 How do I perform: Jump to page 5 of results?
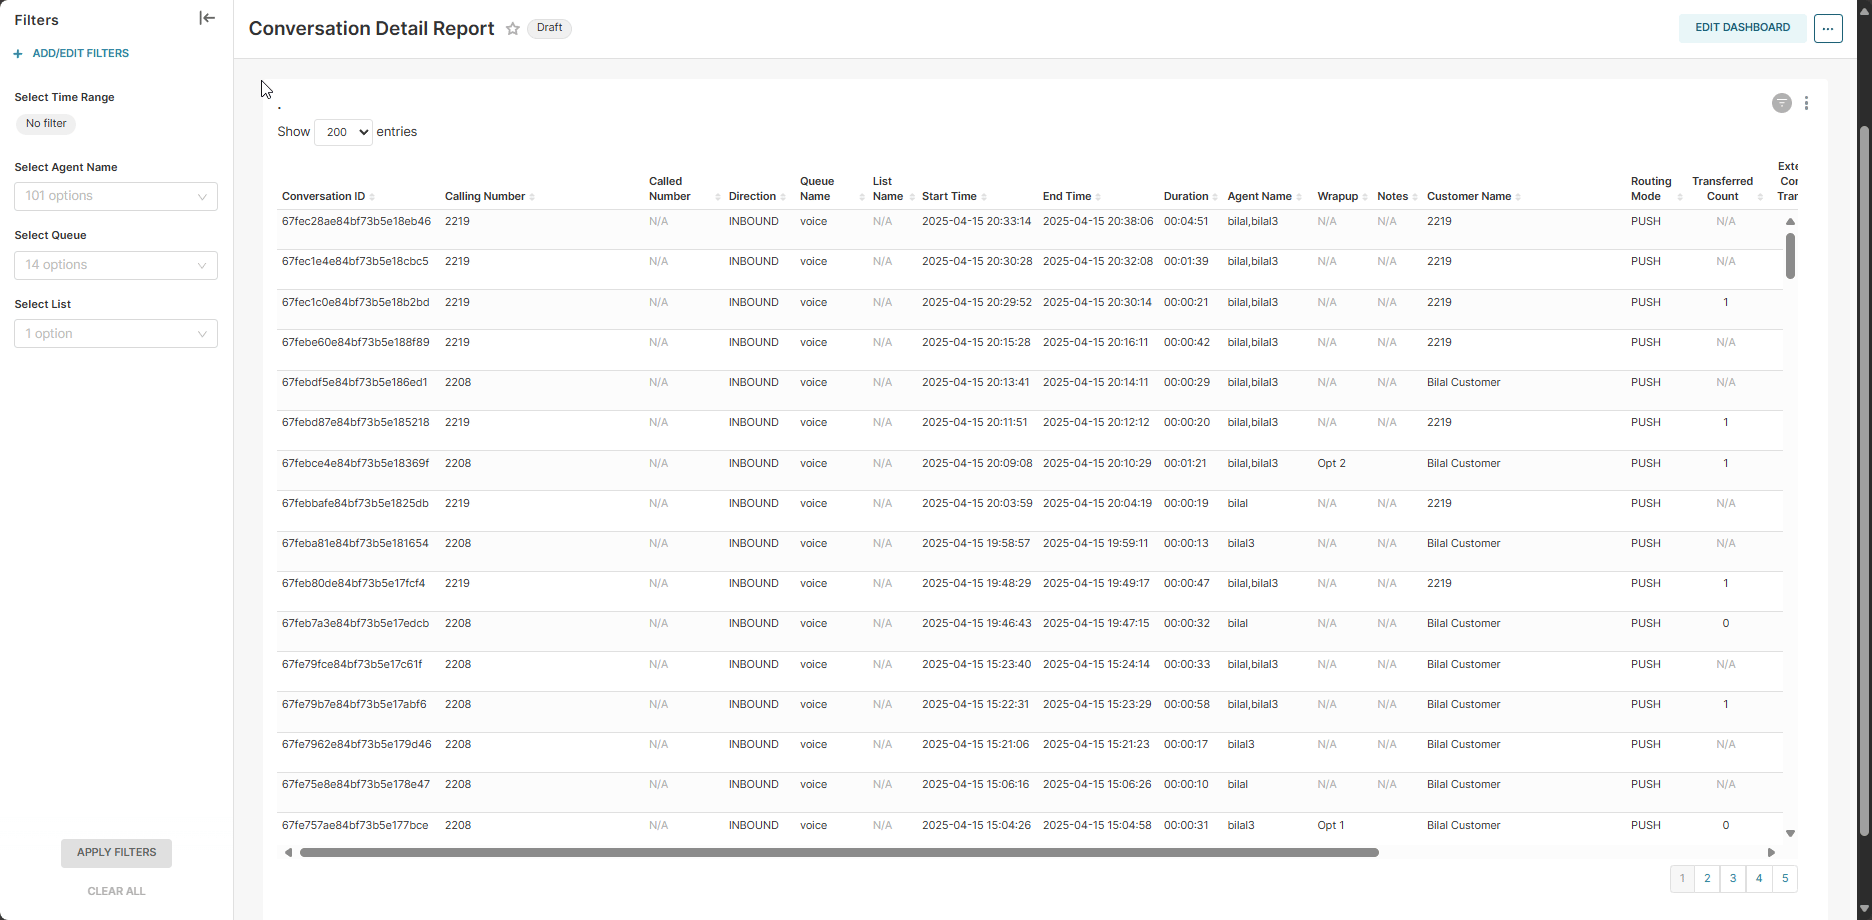(x=1784, y=879)
